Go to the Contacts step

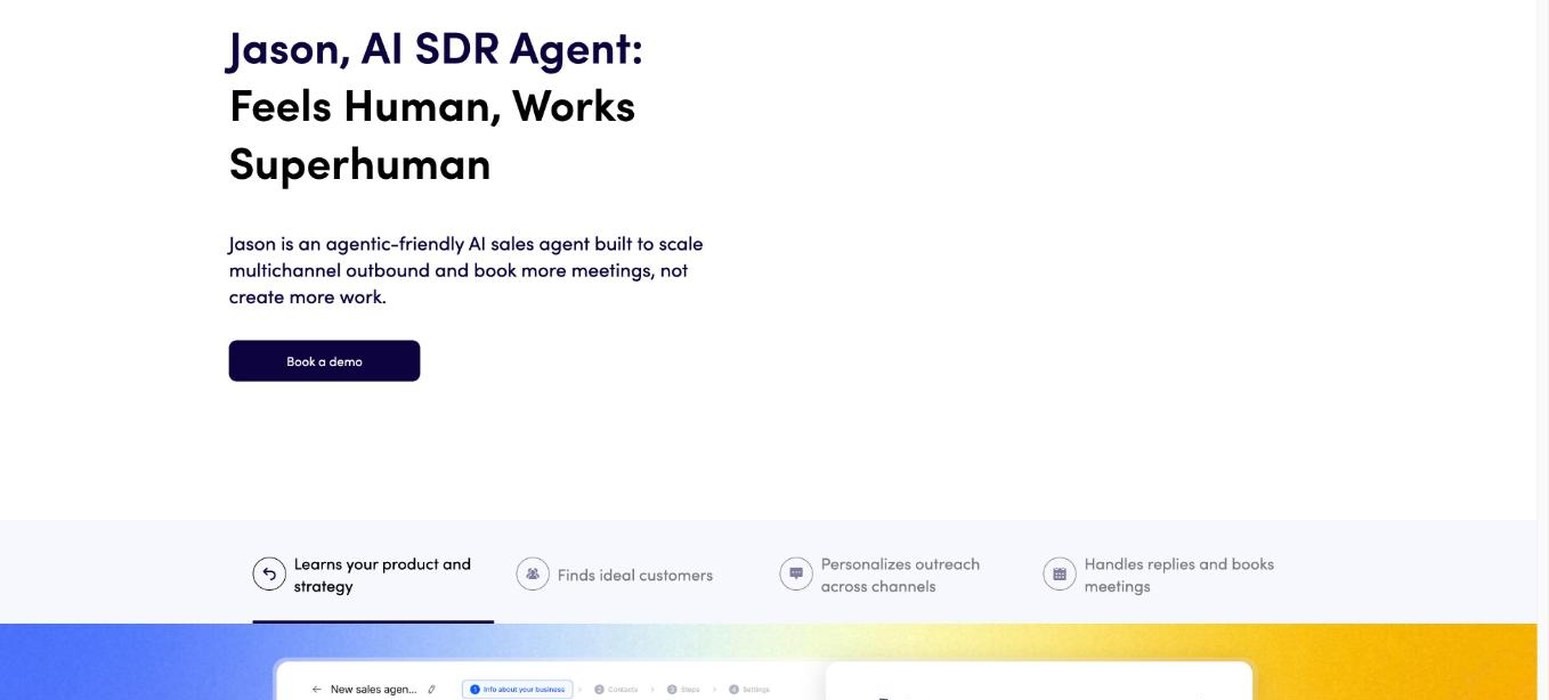coord(616,689)
